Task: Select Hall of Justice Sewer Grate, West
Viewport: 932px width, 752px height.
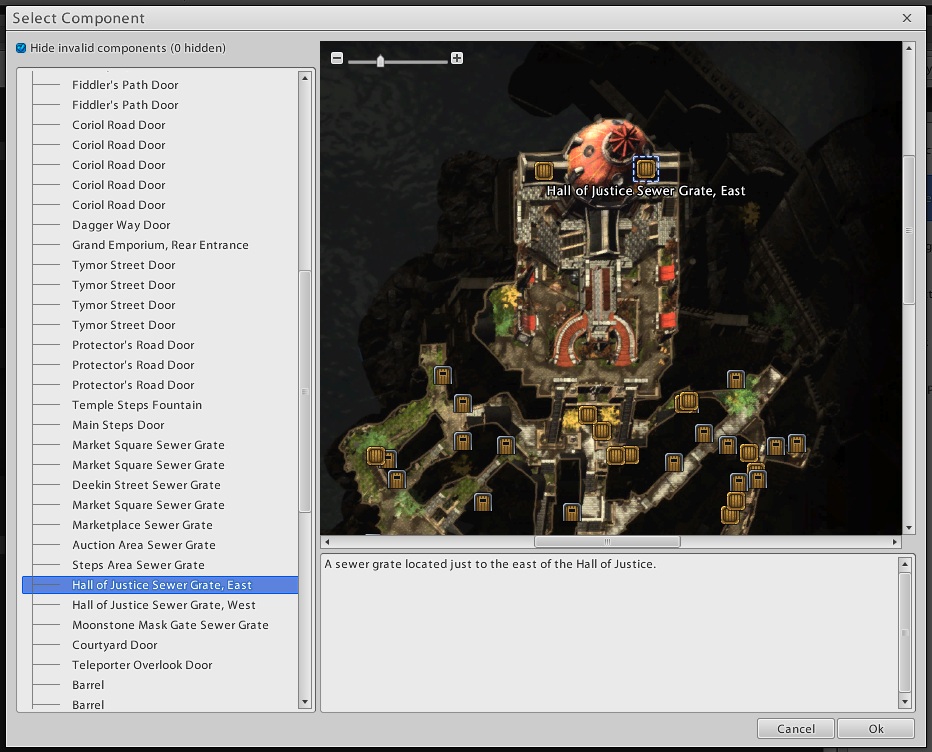Action: (x=164, y=605)
